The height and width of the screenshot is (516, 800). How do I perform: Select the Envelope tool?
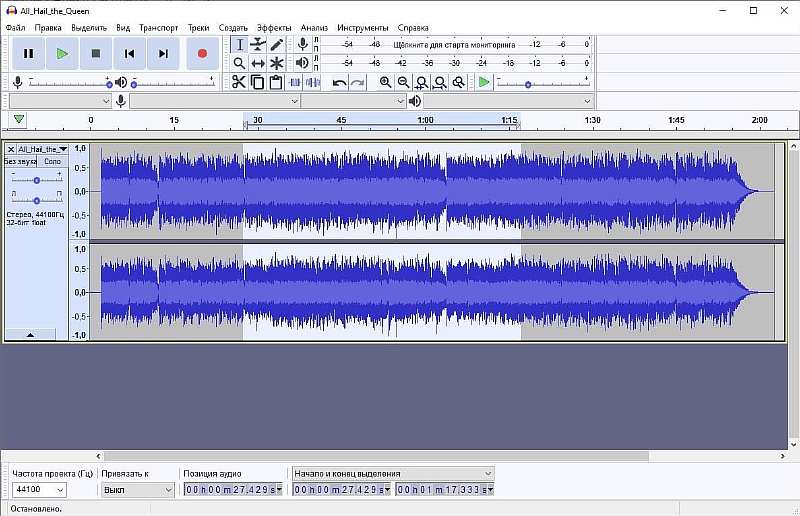[x=258, y=44]
